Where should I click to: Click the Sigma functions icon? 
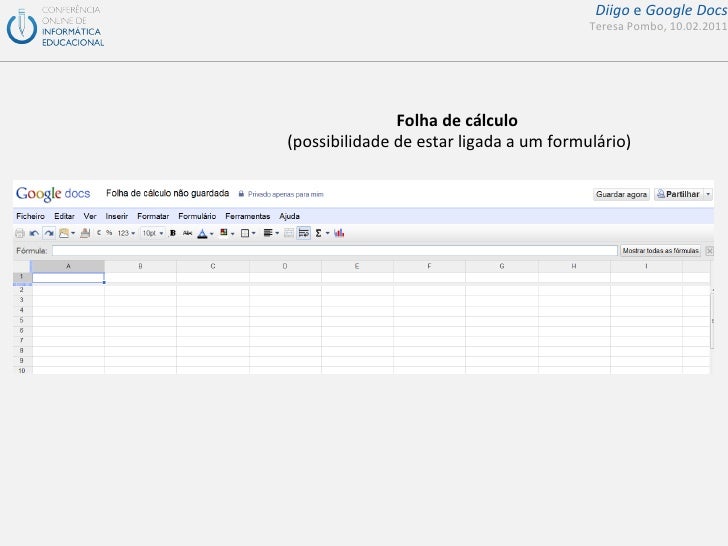pyautogui.click(x=318, y=233)
